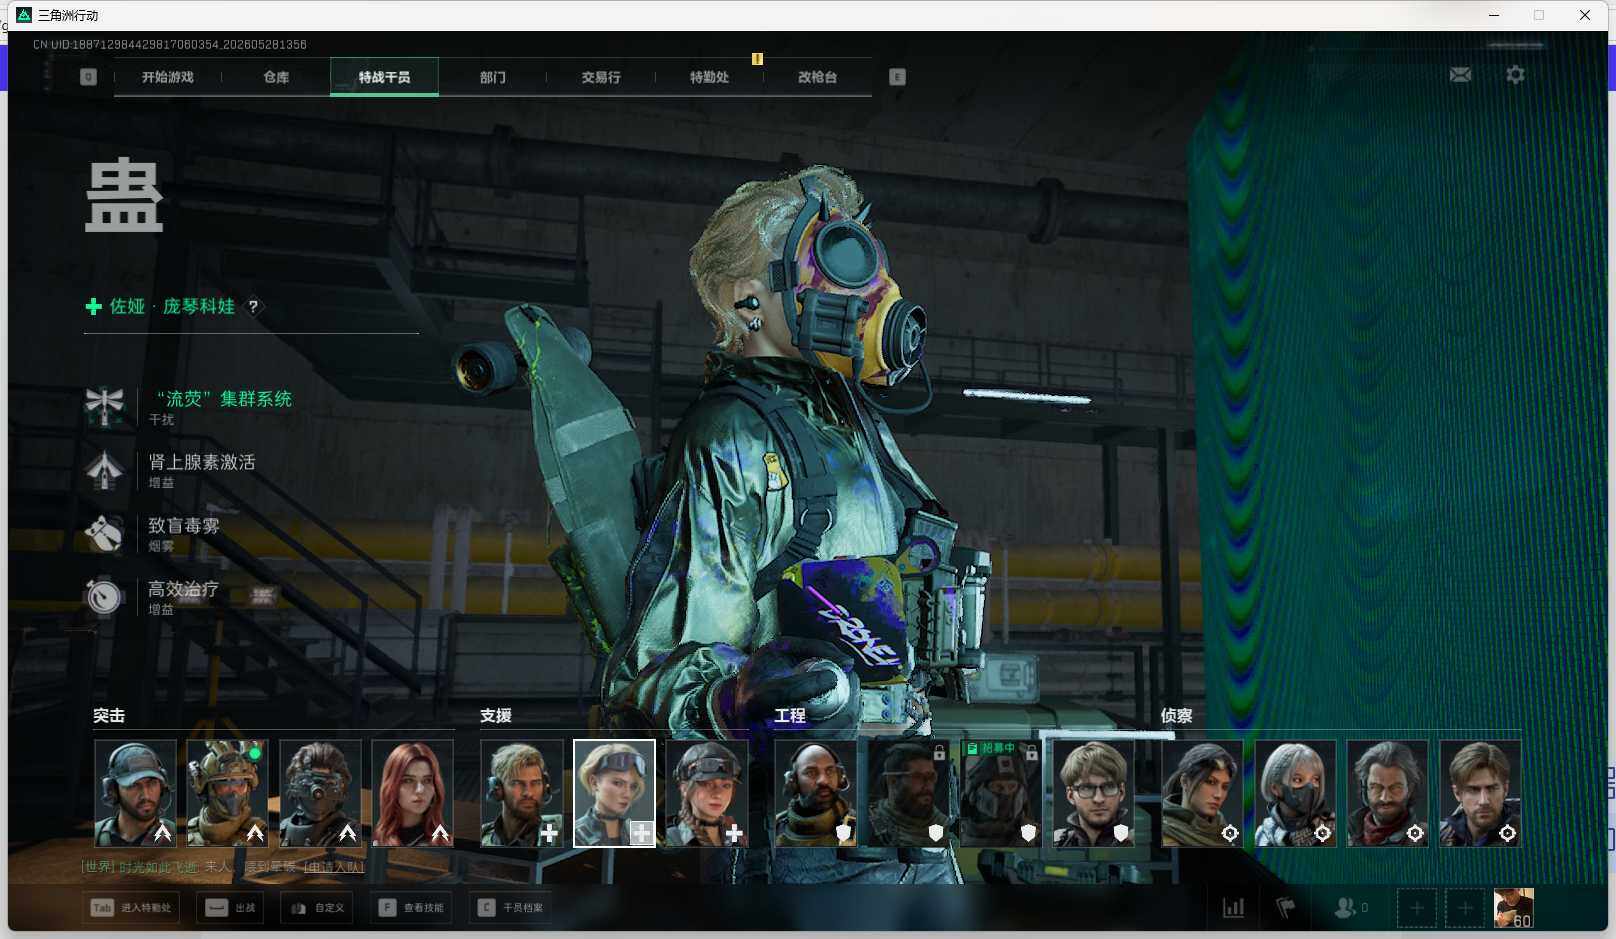Open the statistics bar-chart icon
The height and width of the screenshot is (939, 1616).
coord(1234,908)
